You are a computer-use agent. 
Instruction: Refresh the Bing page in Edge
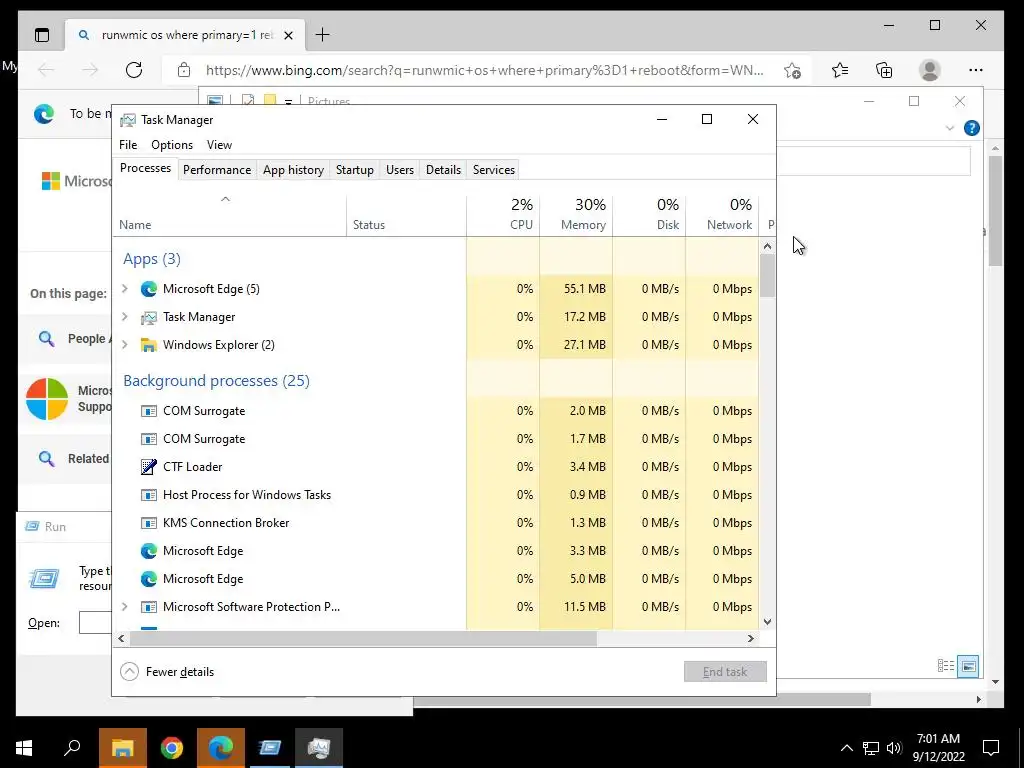(x=134, y=70)
